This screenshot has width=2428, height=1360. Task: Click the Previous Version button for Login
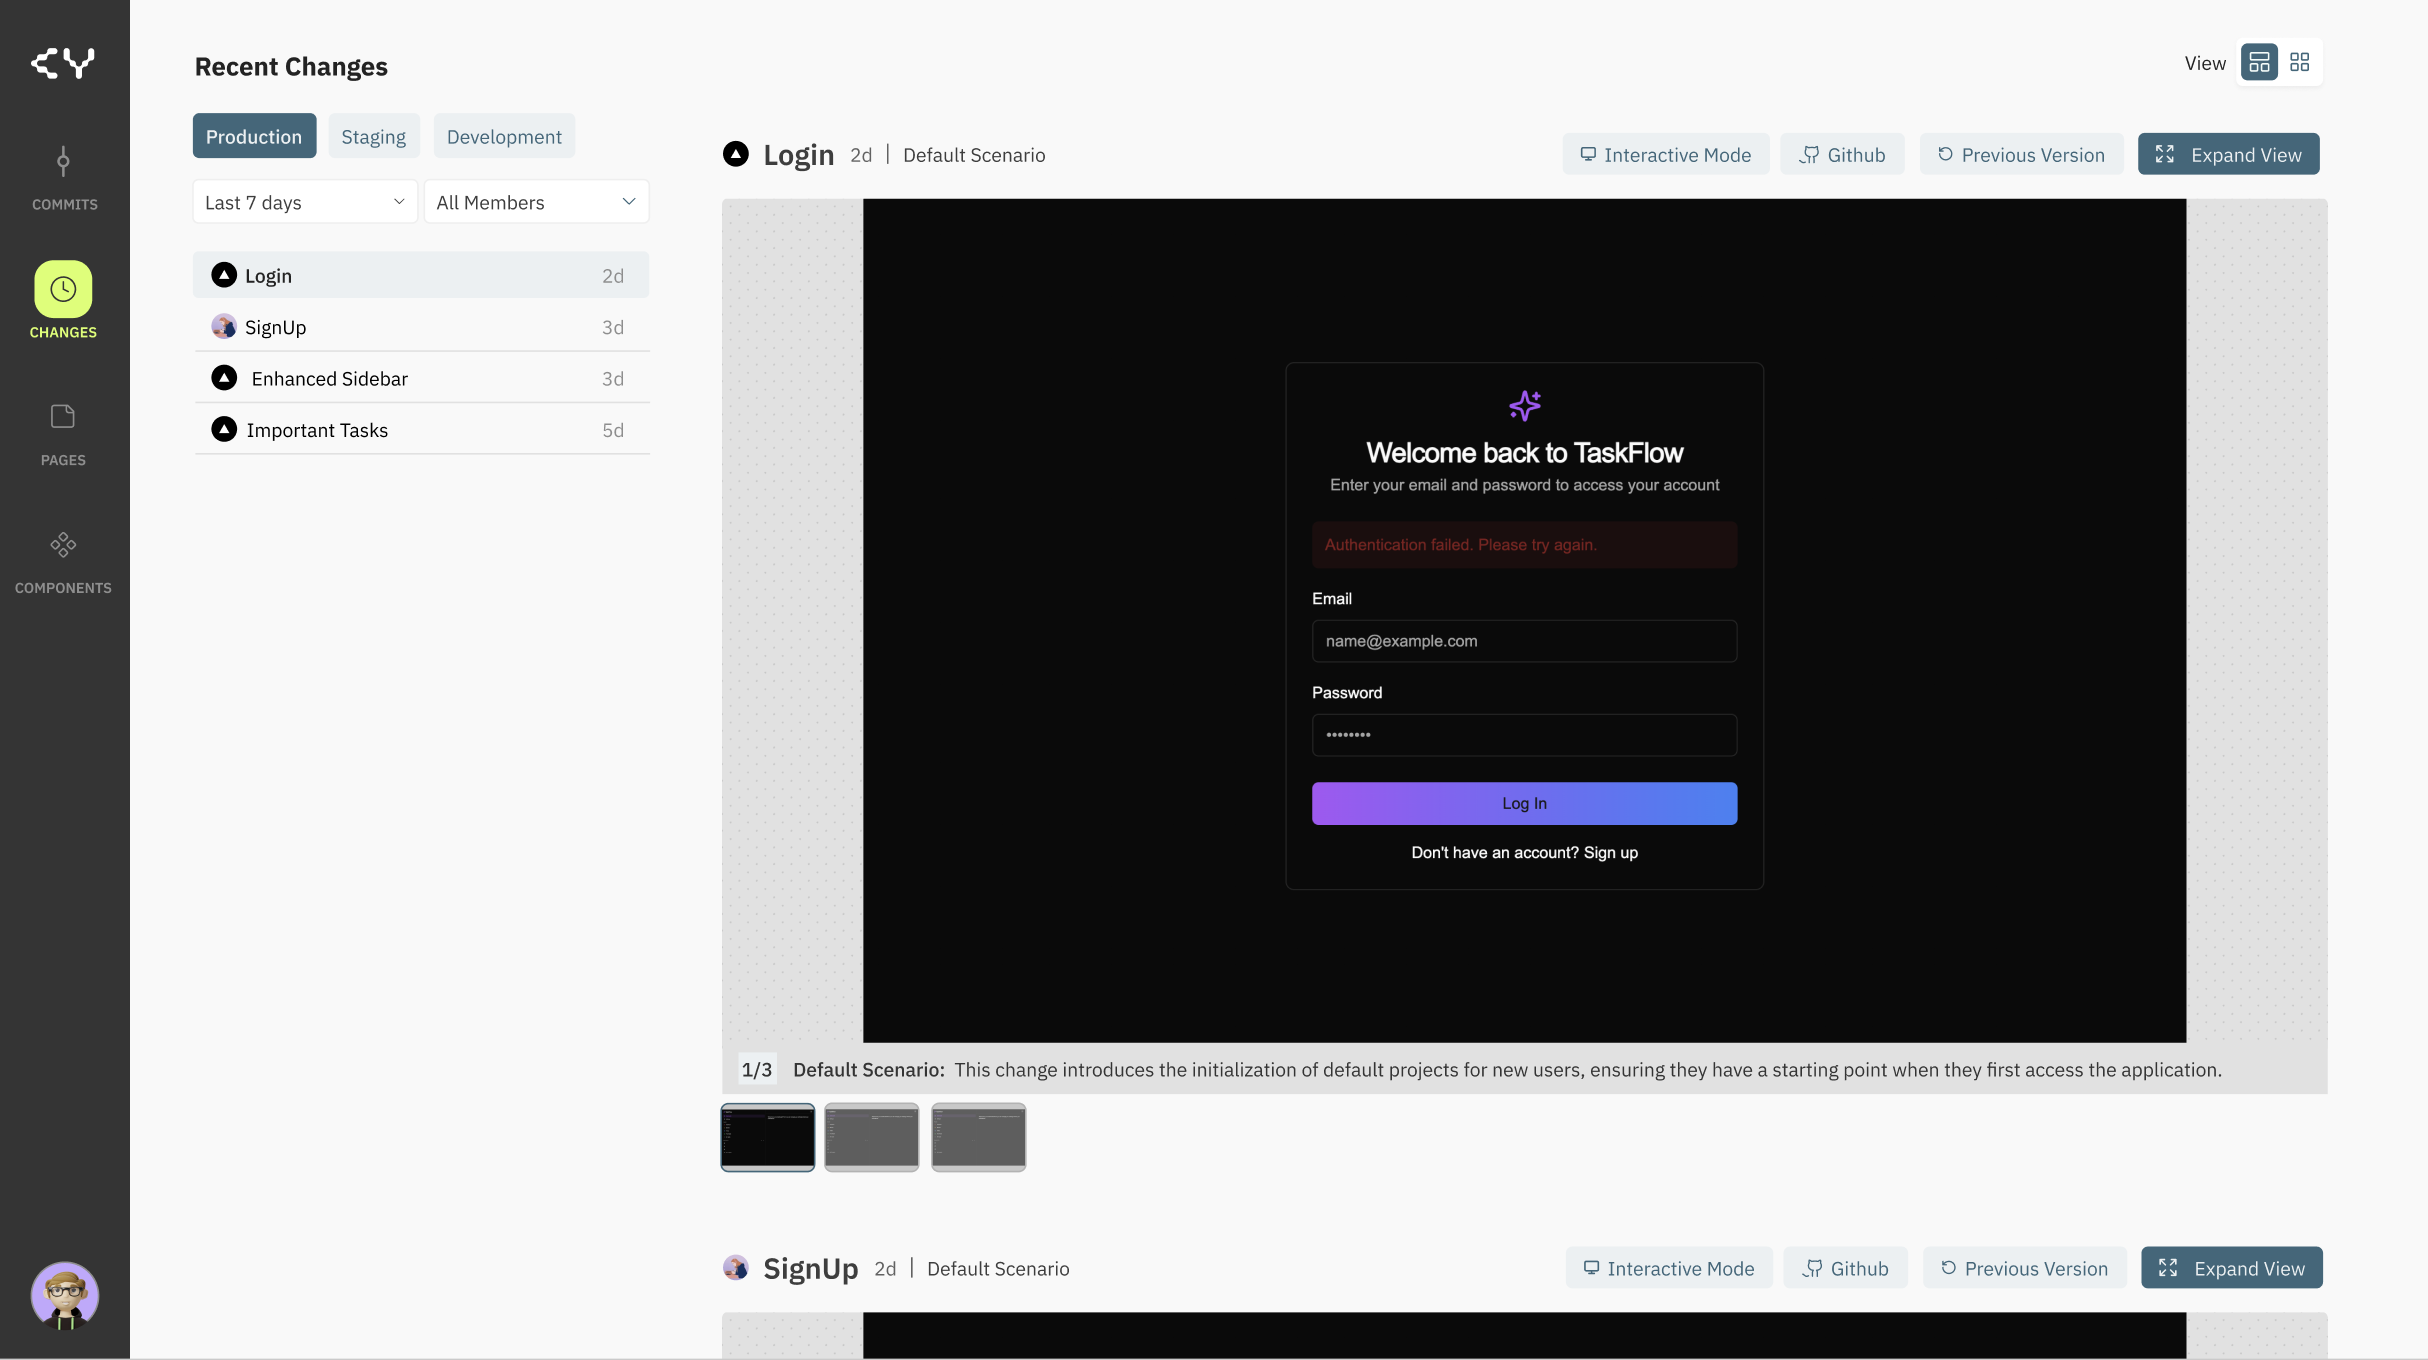[2021, 154]
